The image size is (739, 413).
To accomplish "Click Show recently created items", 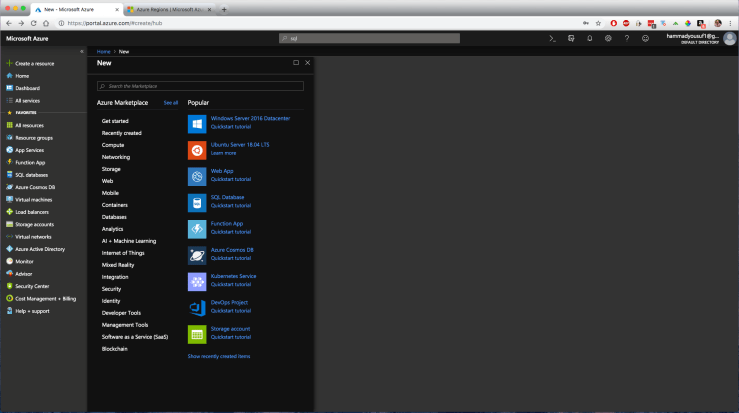I will click(219, 356).
